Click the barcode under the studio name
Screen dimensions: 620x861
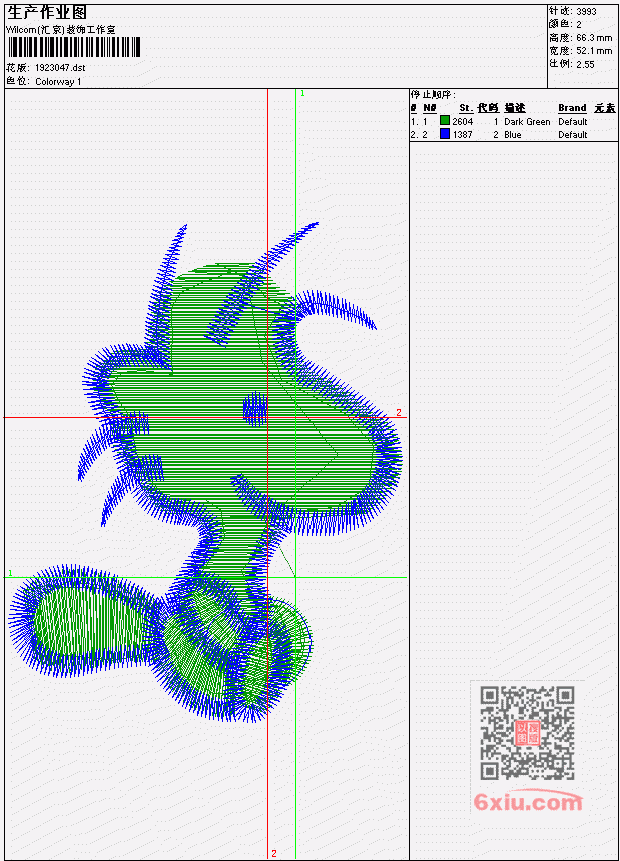tap(74, 47)
